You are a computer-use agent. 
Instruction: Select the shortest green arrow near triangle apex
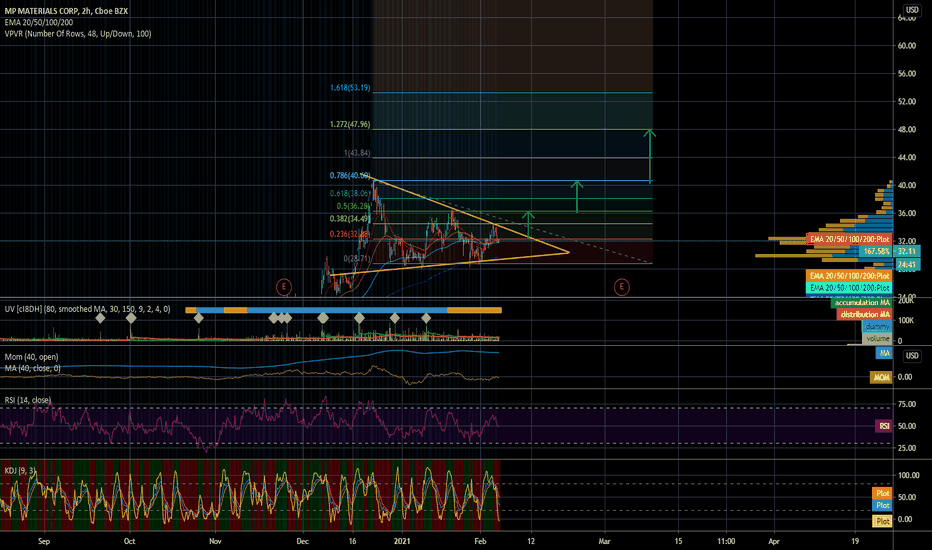pyautogui.click(x=528, y=224)
